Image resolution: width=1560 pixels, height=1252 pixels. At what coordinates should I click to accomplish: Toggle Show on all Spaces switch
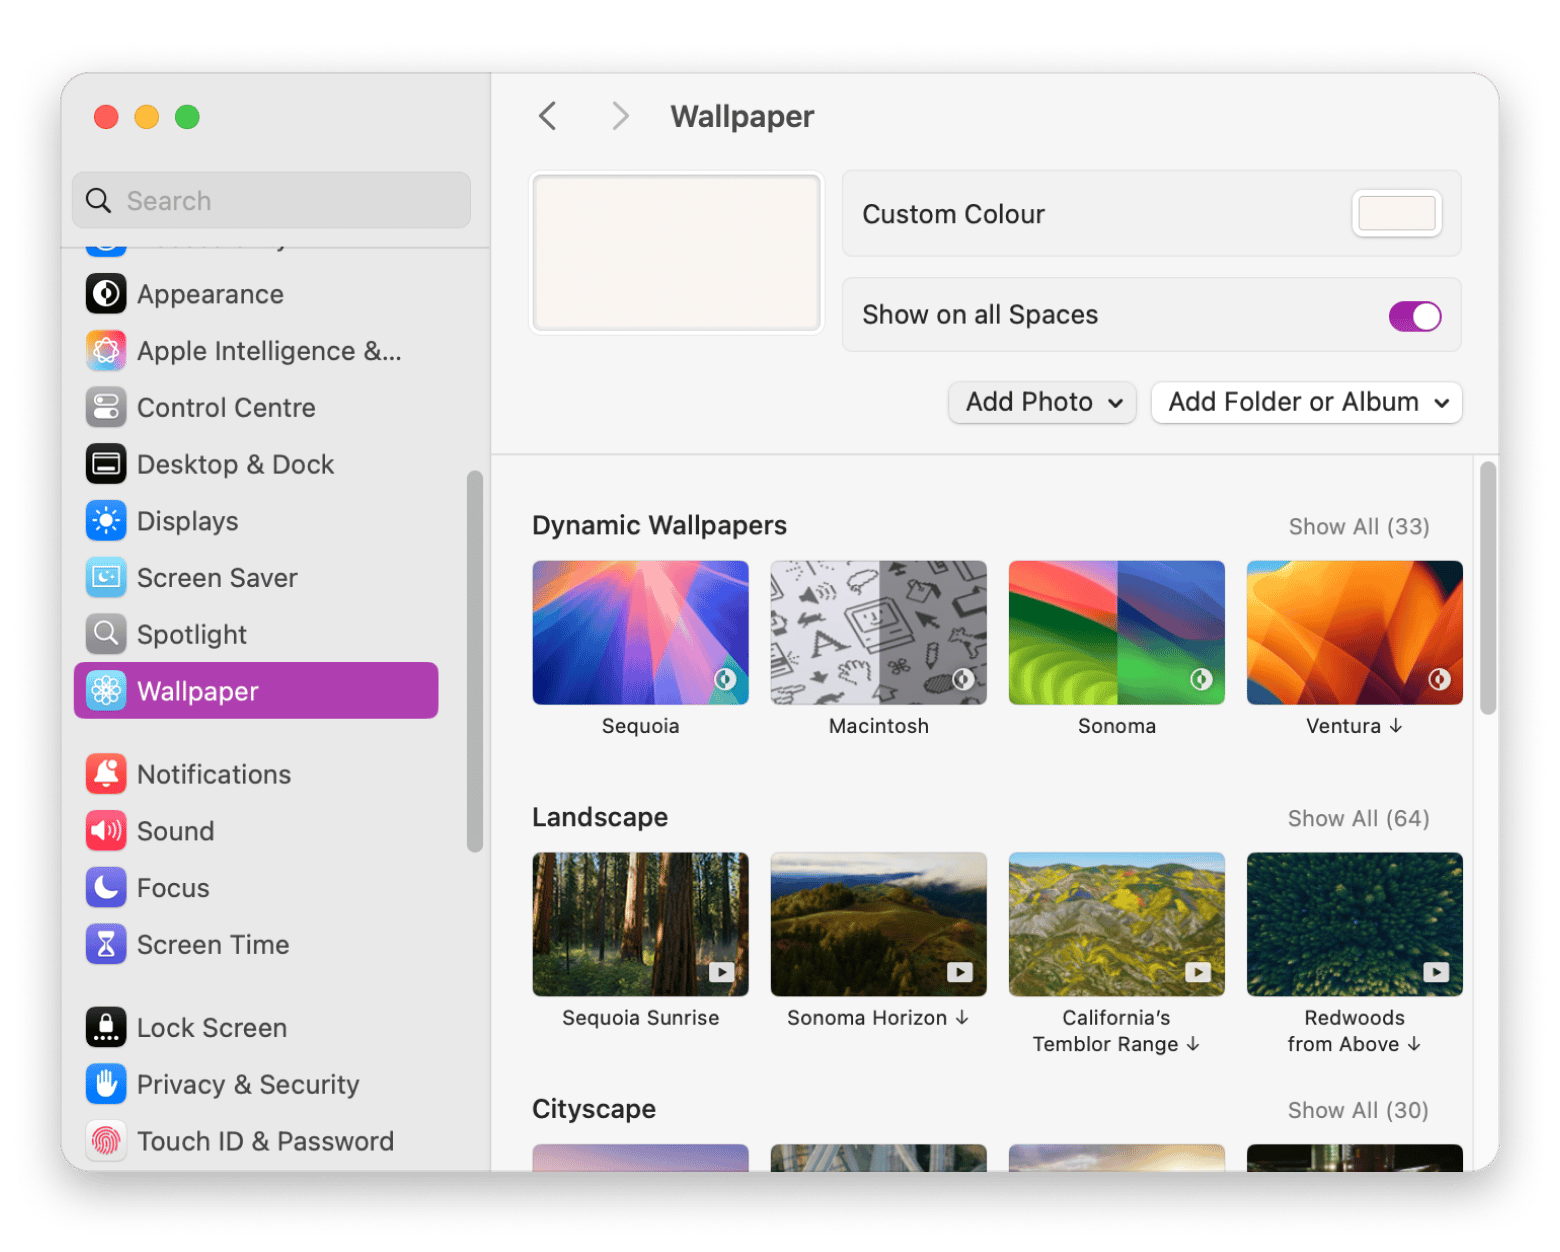1415,316
